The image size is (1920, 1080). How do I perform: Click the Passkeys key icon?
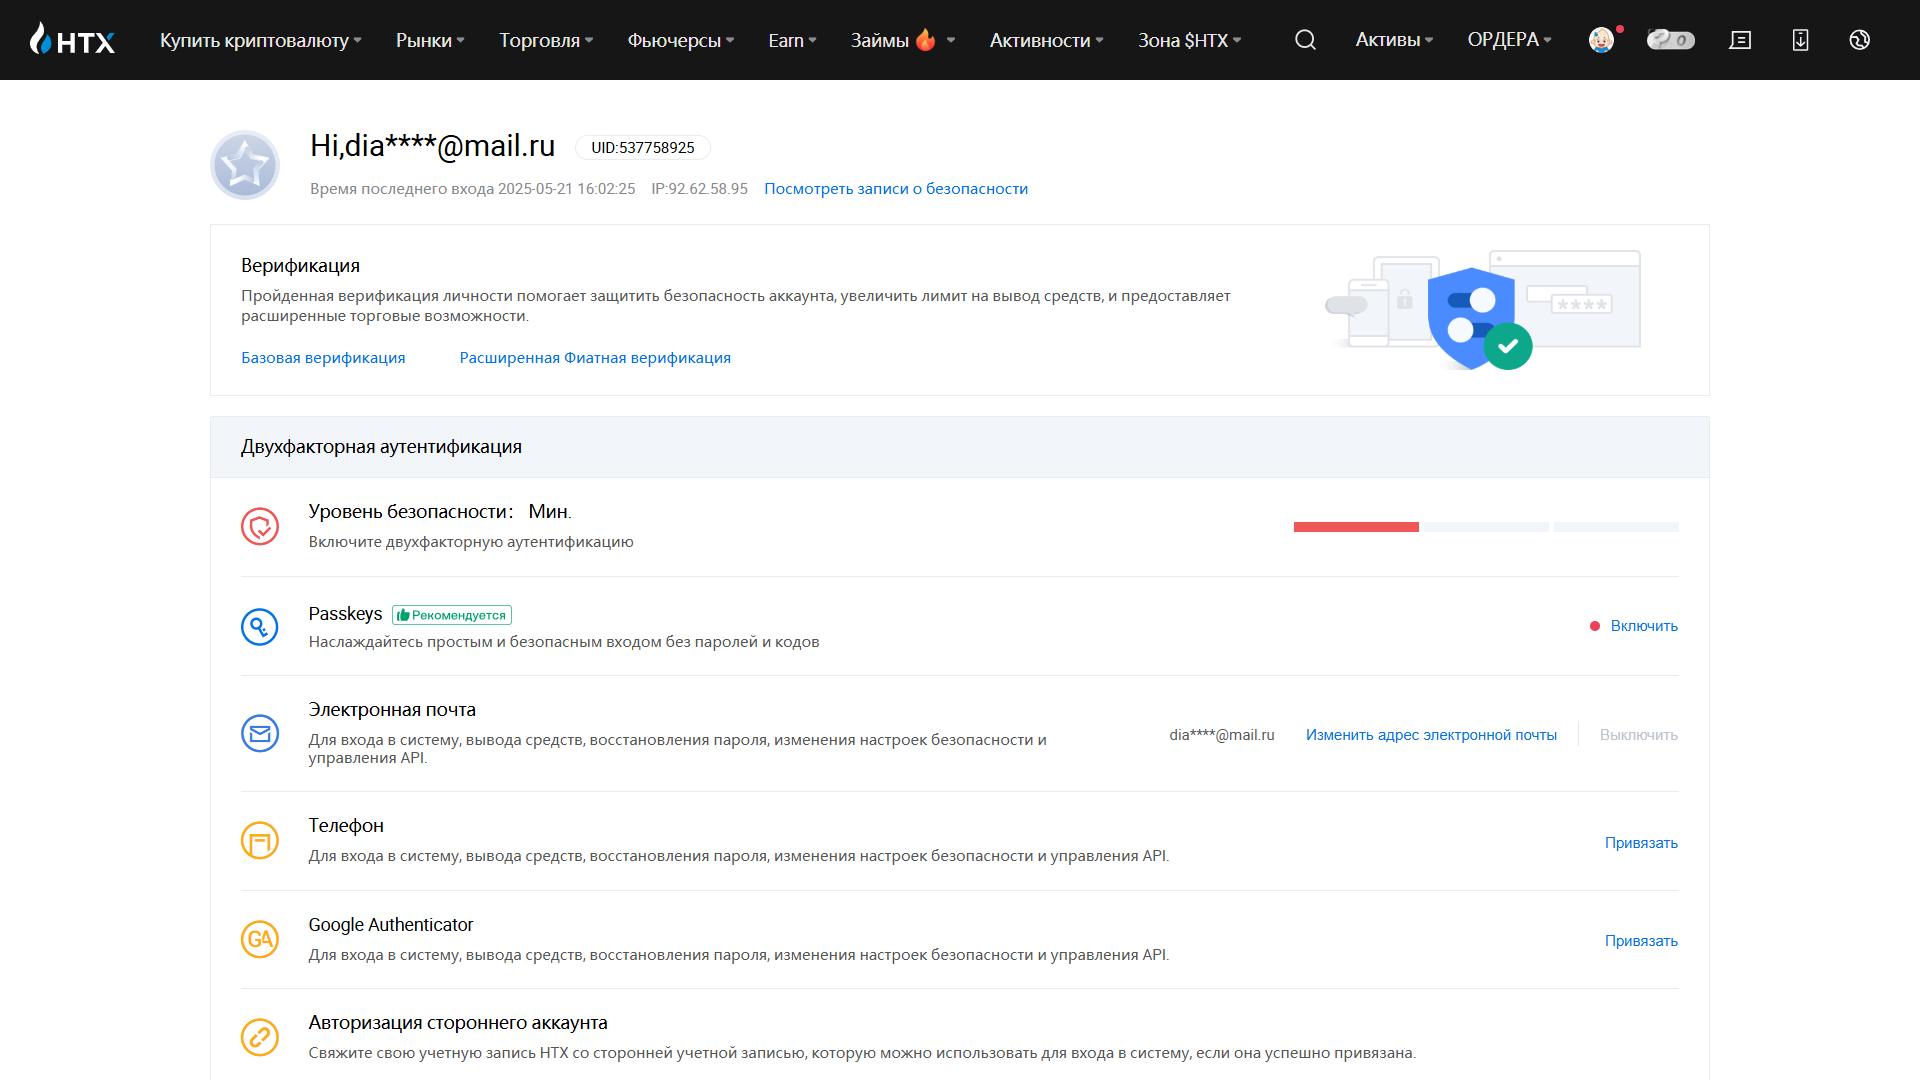(260, 627)
